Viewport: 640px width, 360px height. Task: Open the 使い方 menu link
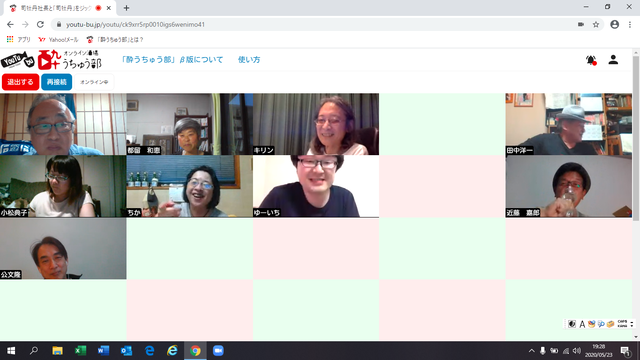click(249, 60)
